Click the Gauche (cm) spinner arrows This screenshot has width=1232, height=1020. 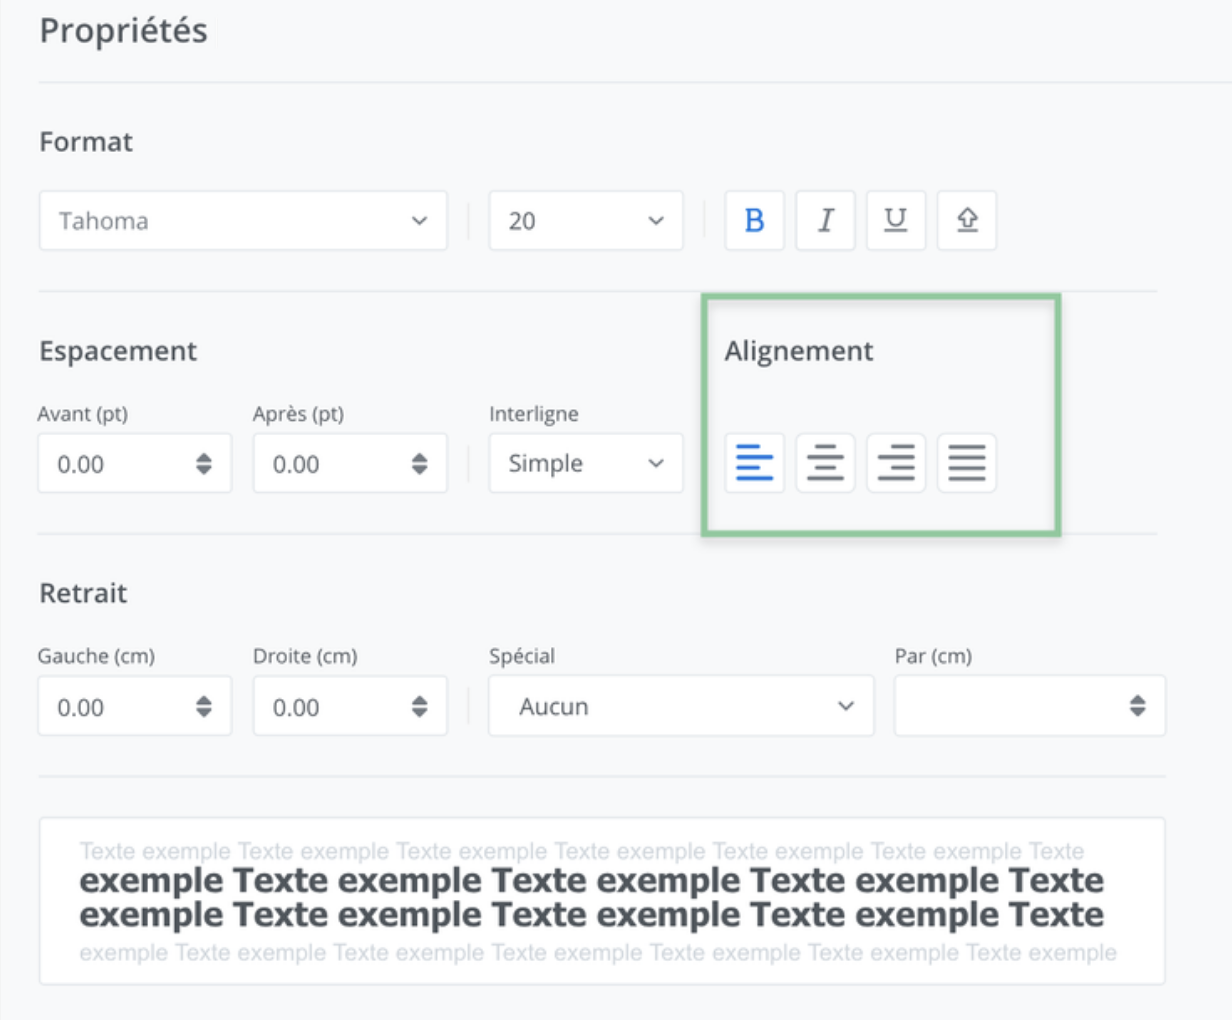point(204,706)
